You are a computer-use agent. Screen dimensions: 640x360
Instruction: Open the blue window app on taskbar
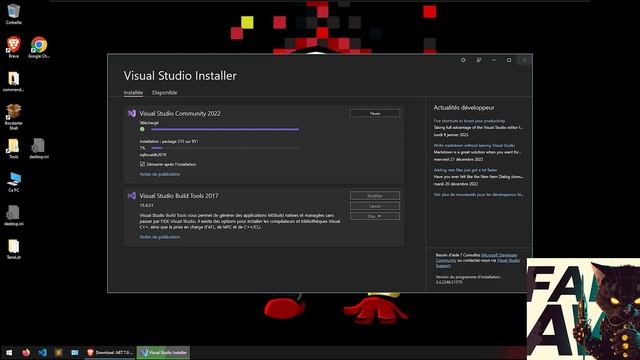[75, 352]
